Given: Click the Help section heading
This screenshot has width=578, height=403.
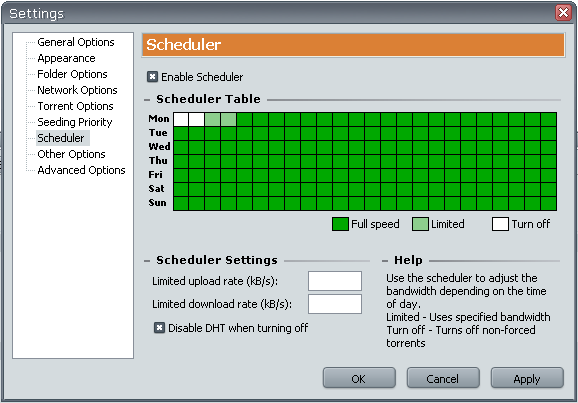Looking at the screenshot, I should coord(408,260).
